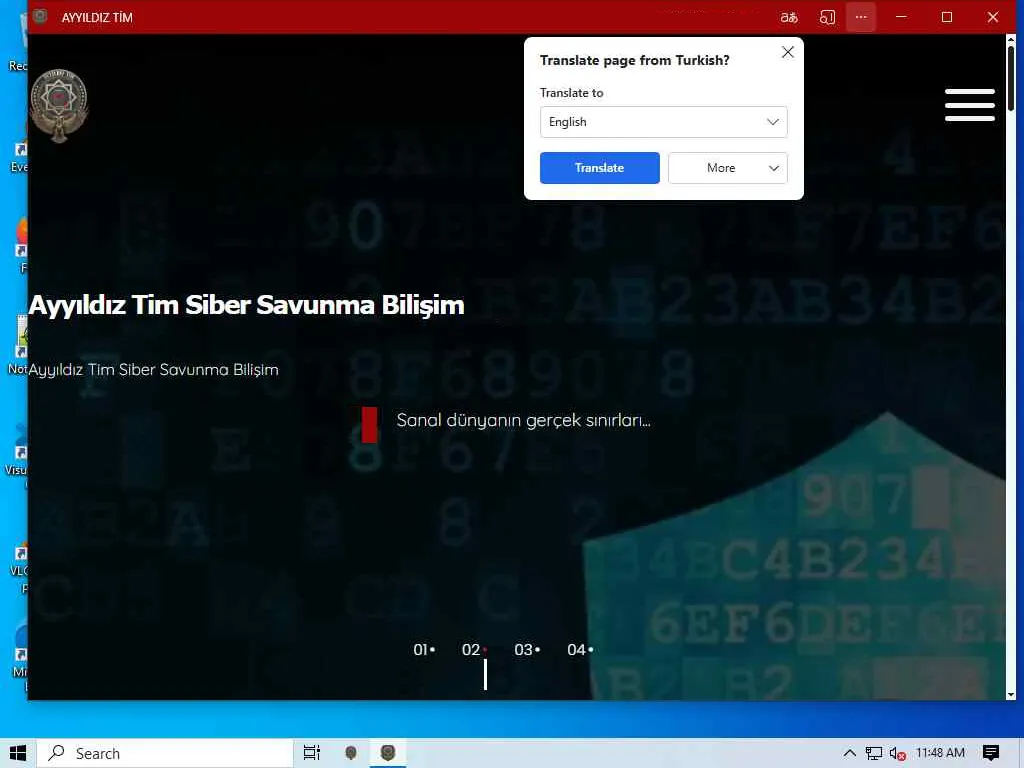Open the hamburger menu on the website

click(x=970, y=105)
